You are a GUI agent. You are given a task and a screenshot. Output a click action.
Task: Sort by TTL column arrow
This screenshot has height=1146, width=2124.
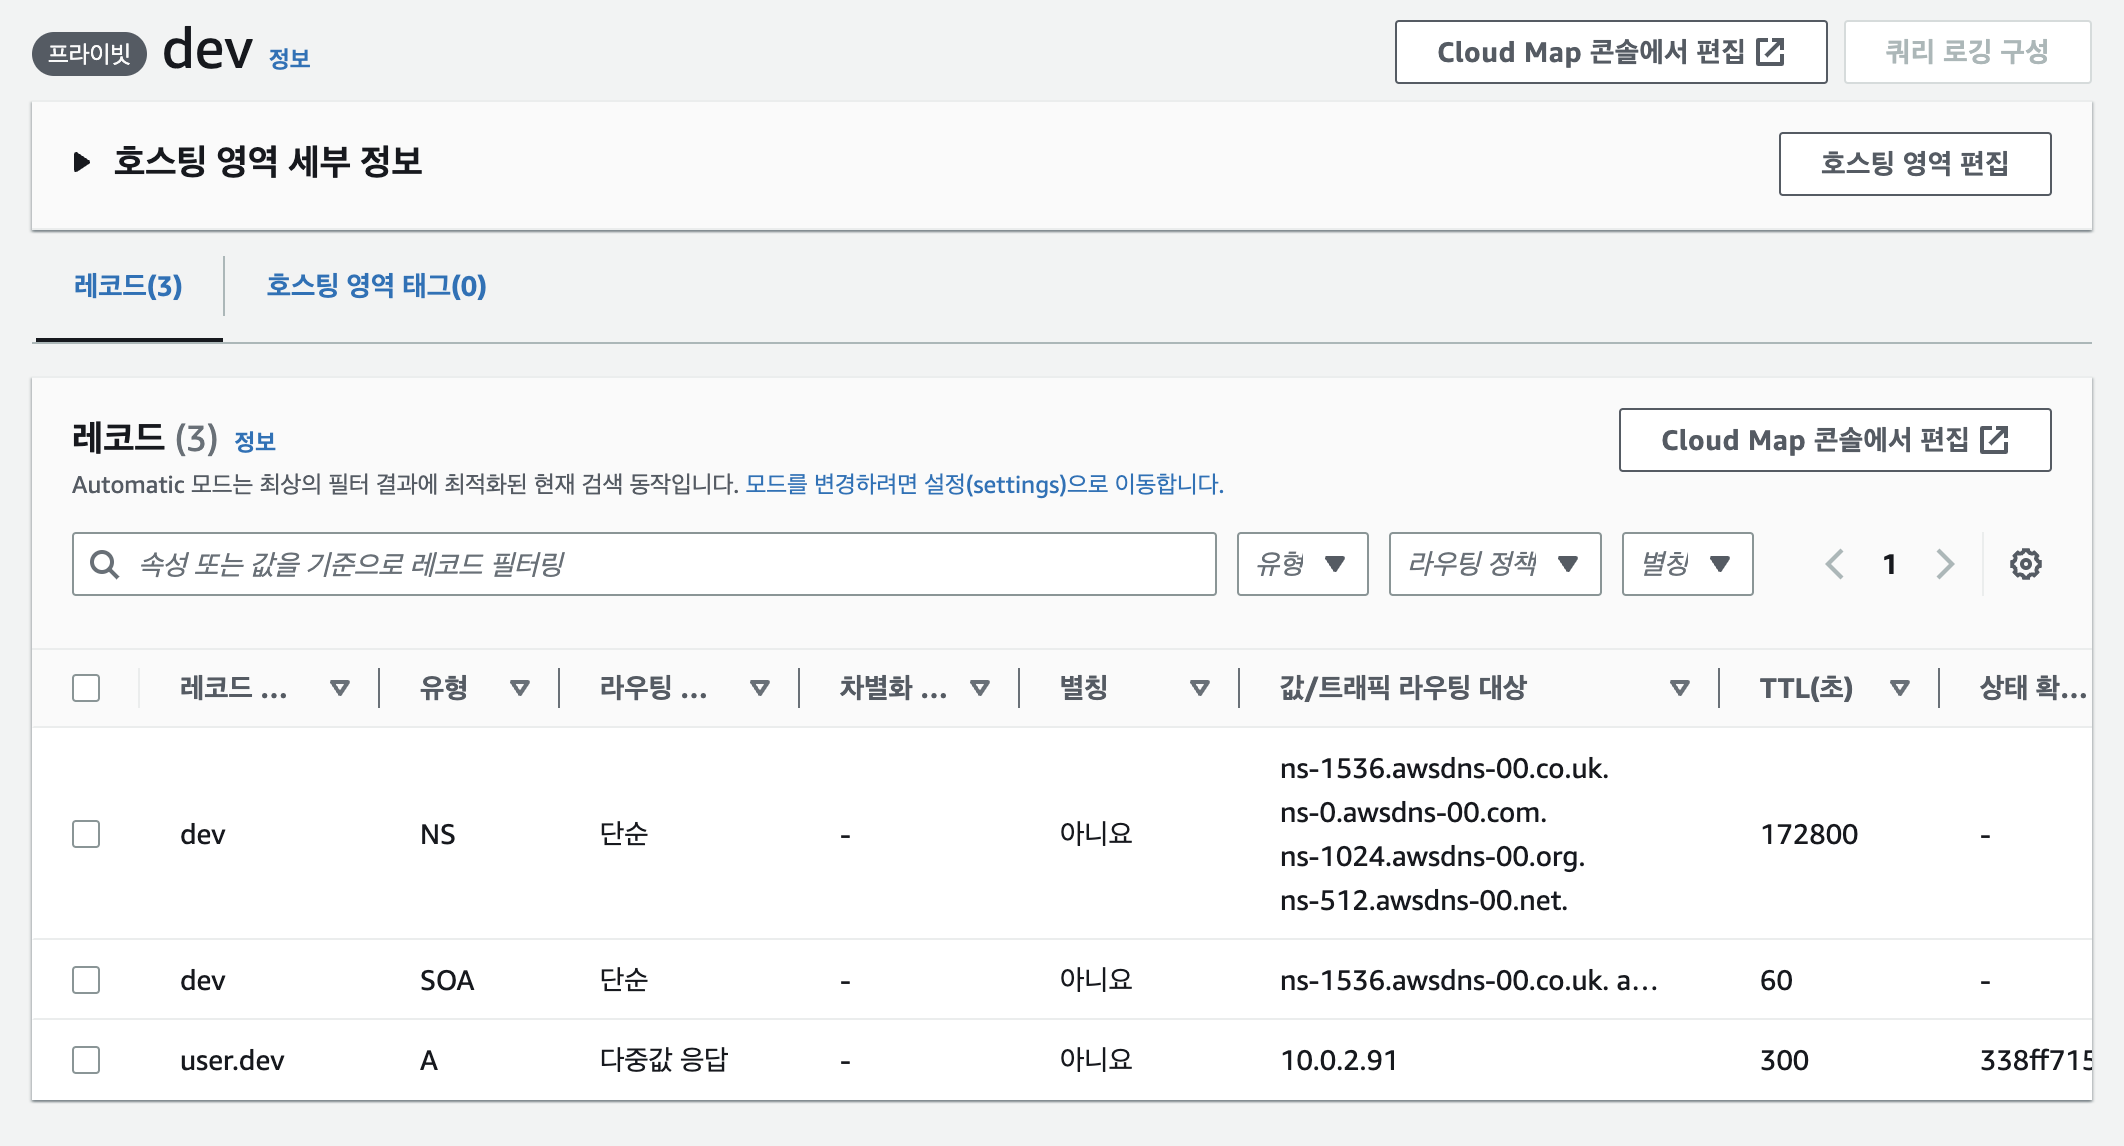1900,688
